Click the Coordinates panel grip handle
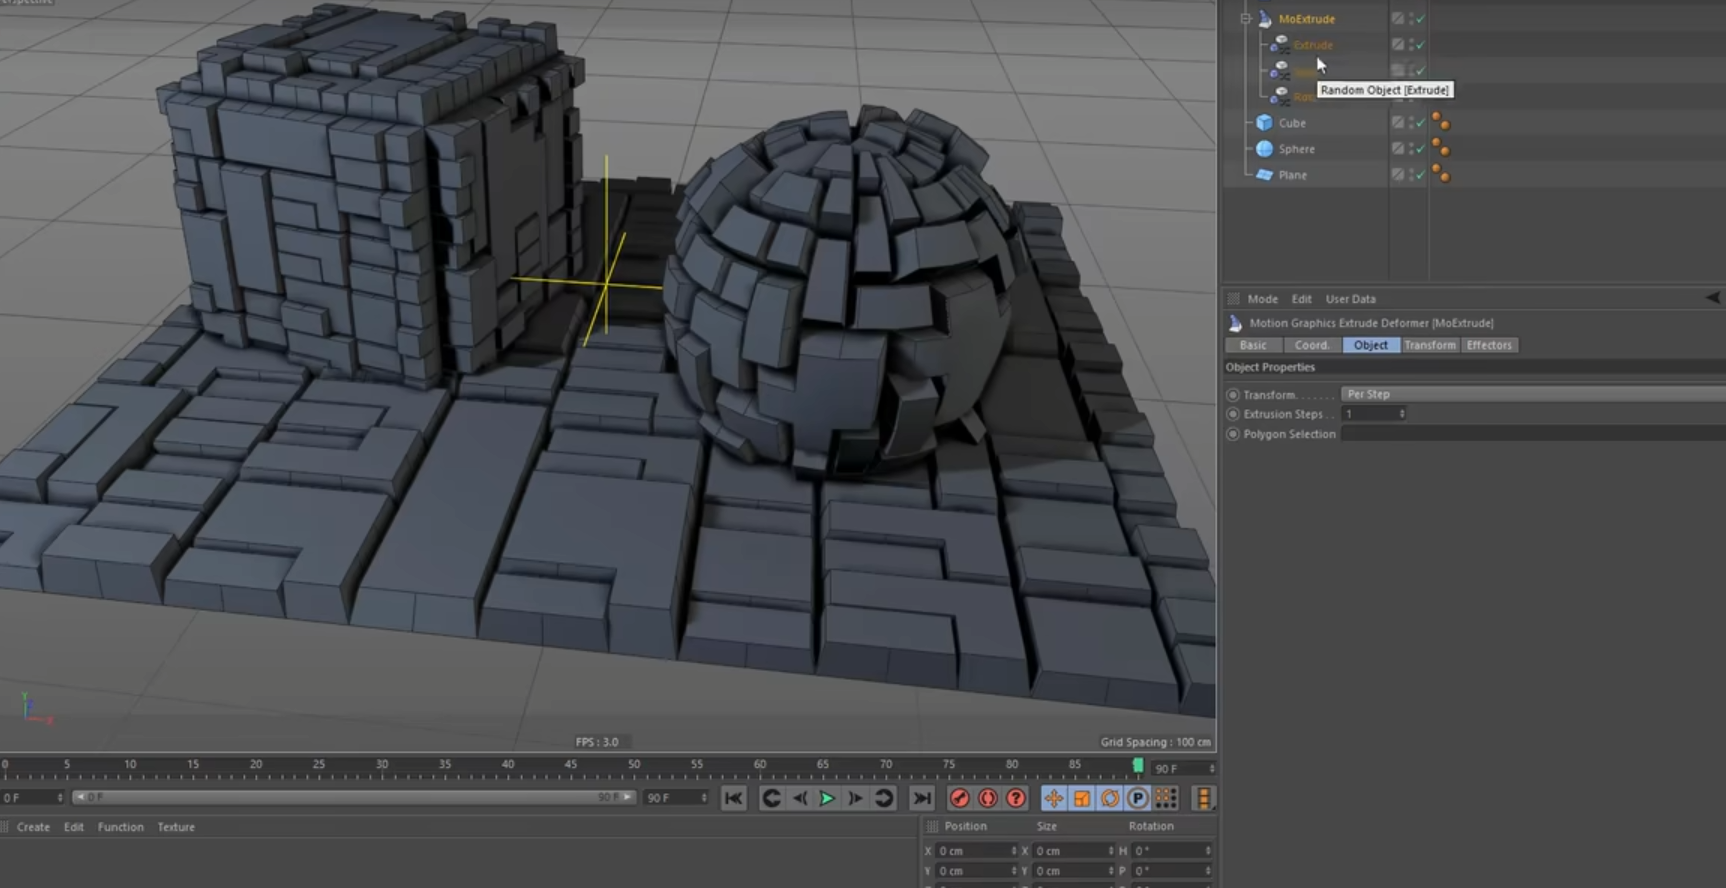 click(932, 826)
